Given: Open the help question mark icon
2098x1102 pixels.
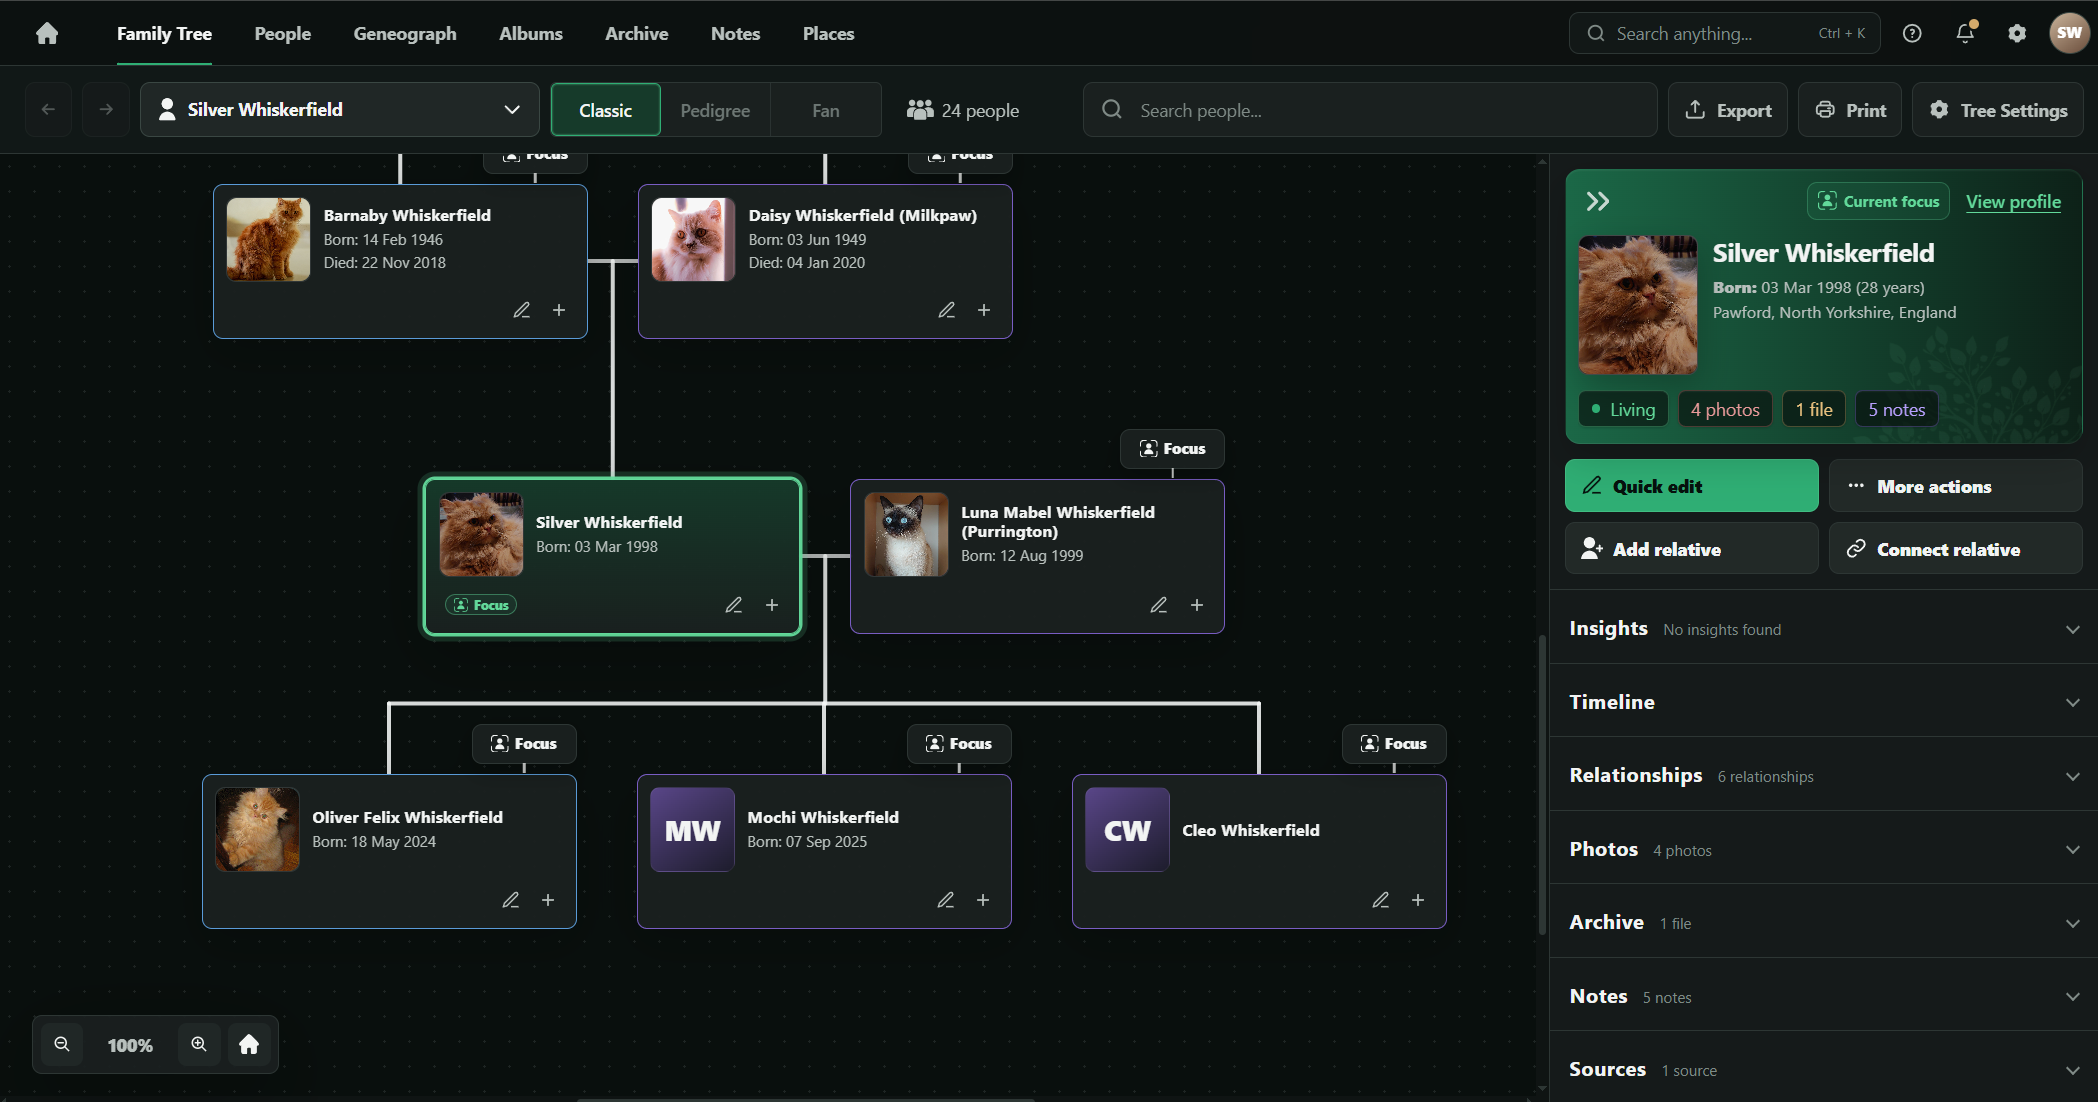Looking at the screenshot, I should 1912,33.
